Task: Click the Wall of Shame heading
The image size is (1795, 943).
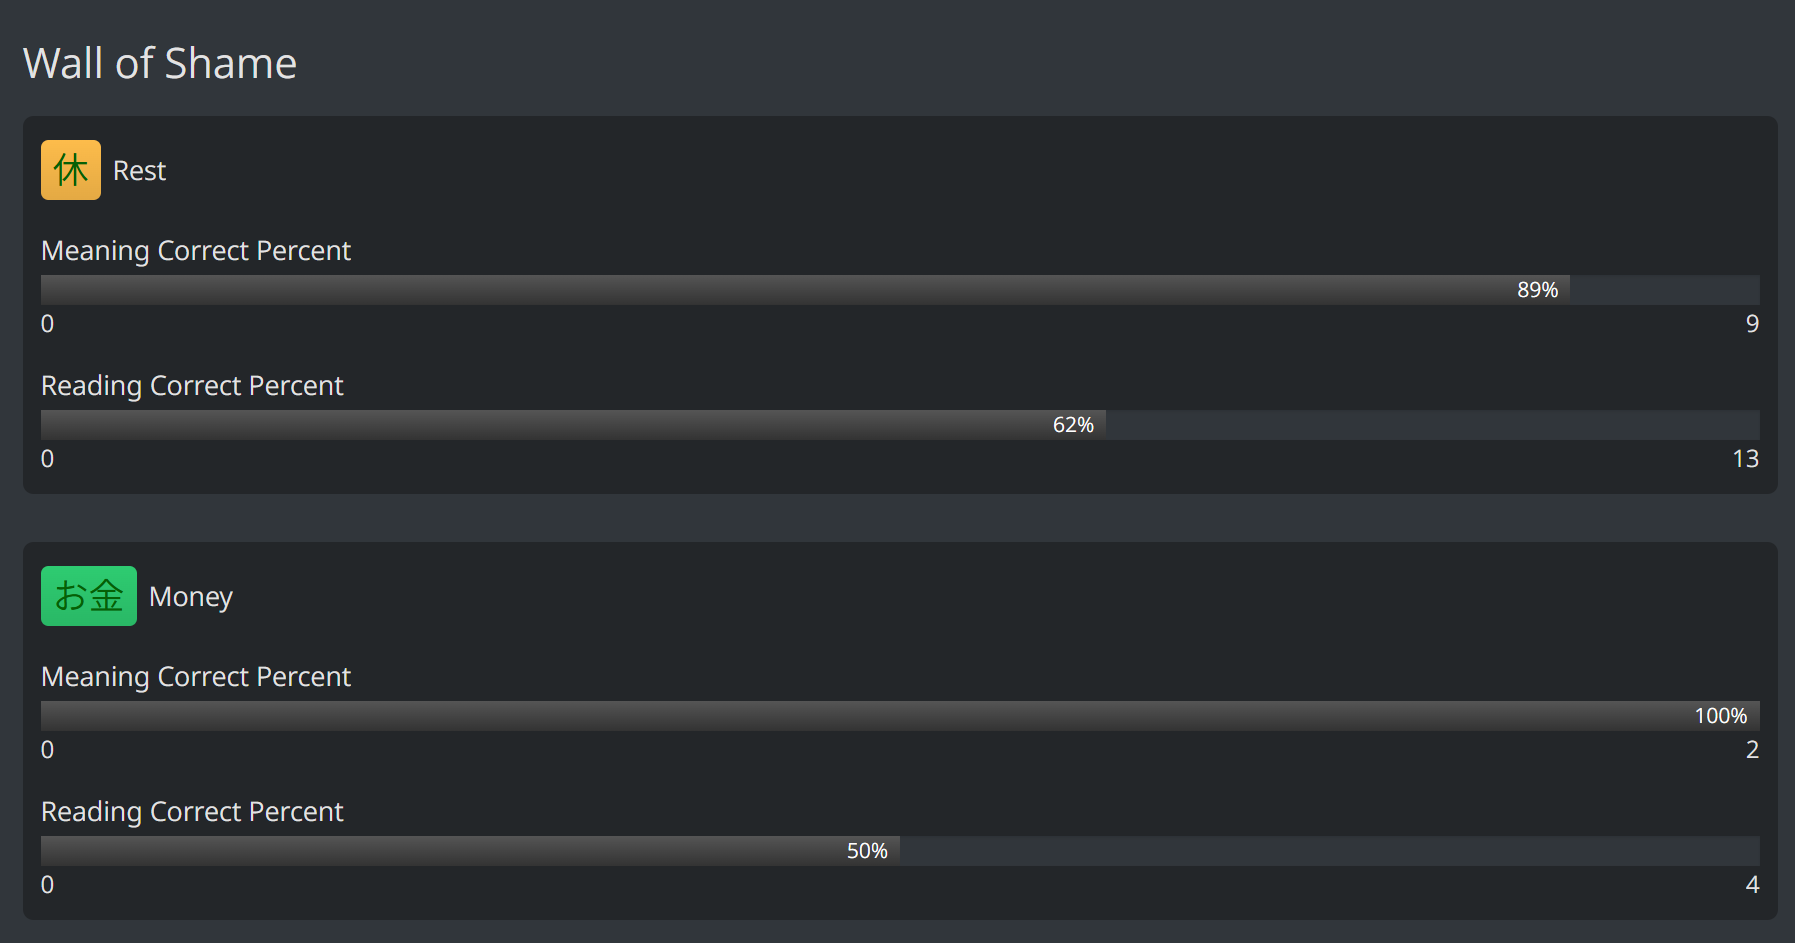Action: click(x=160, y=63)
